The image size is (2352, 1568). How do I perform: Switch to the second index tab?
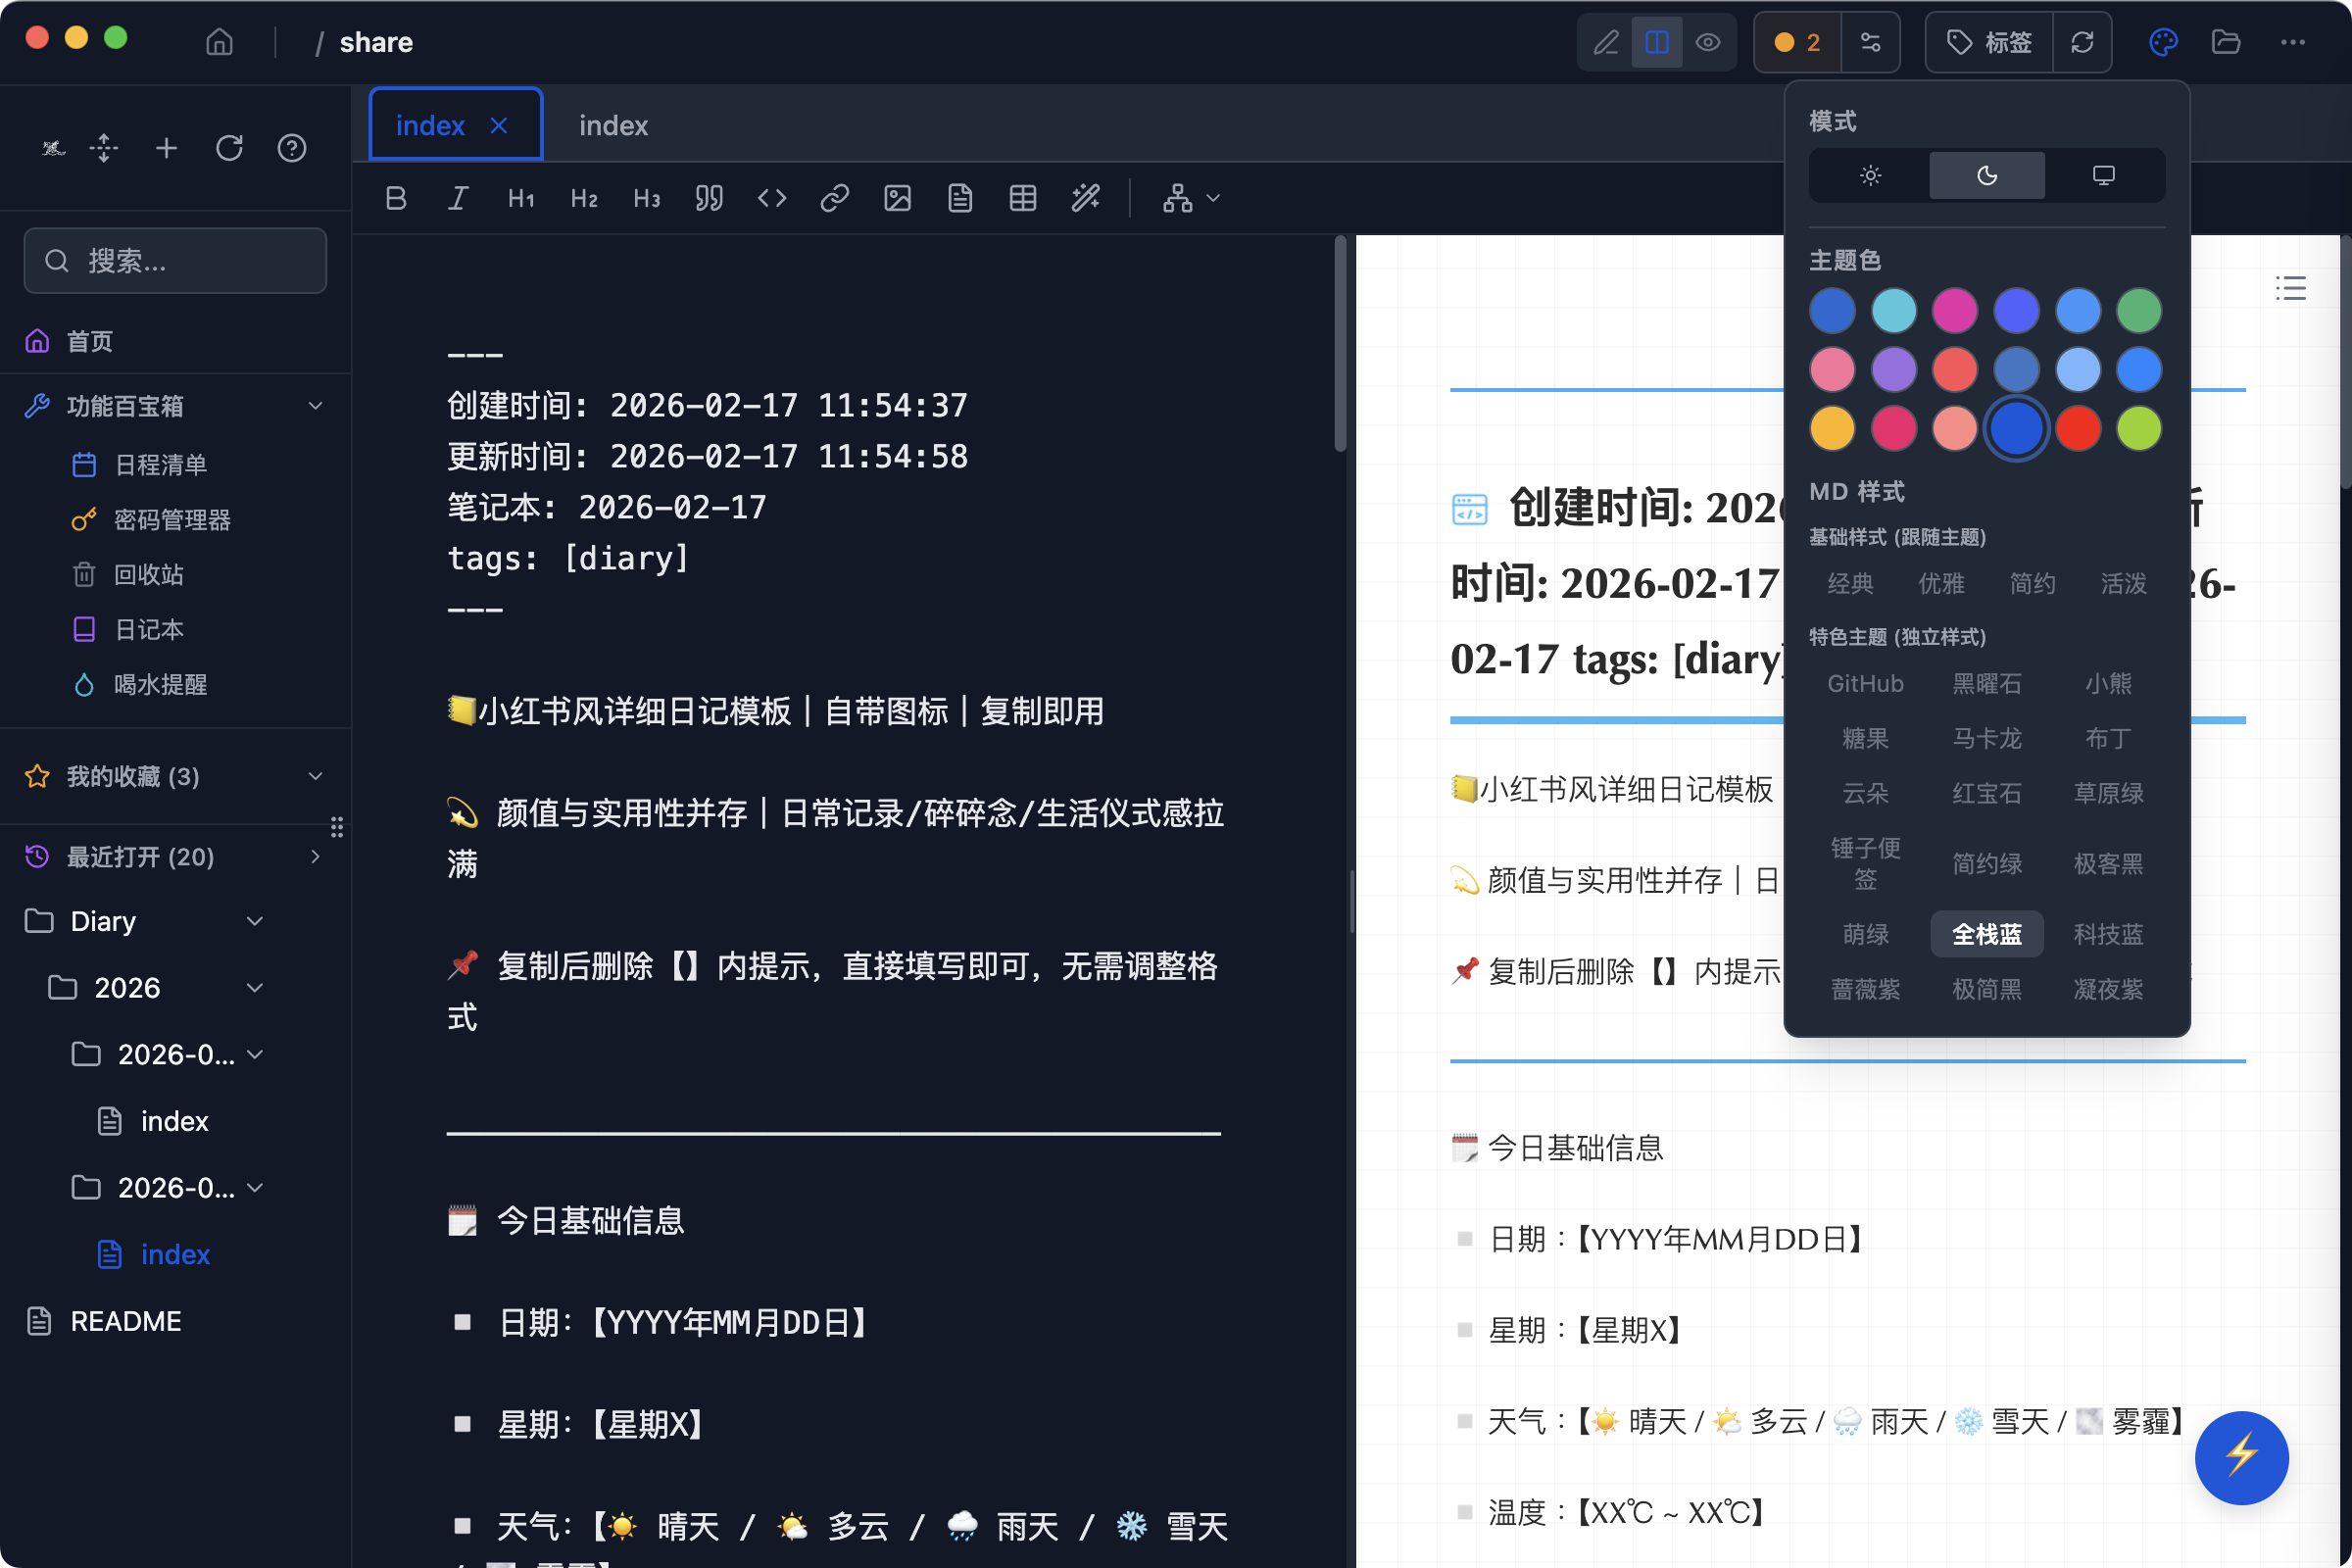click(612, 124)
